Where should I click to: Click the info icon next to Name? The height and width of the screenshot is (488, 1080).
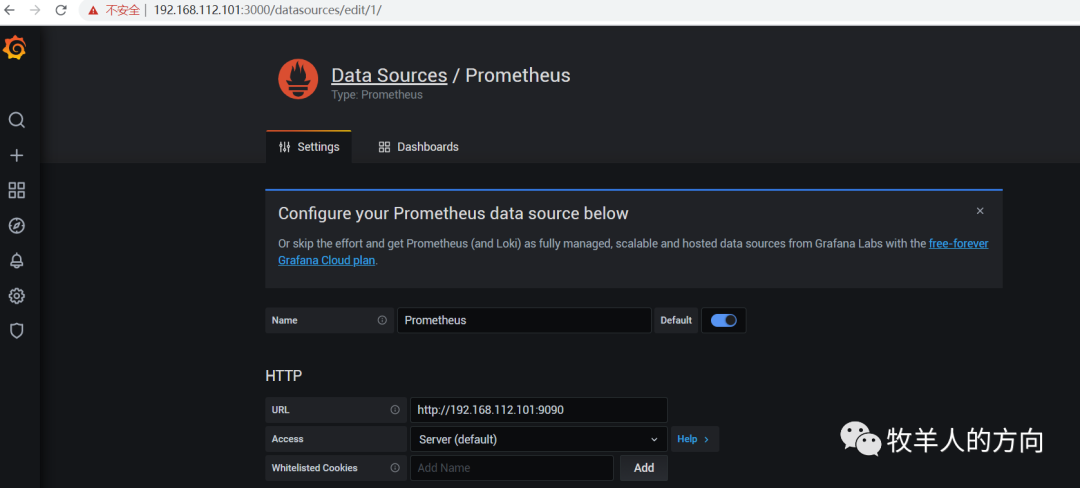[x=382, y=320]
